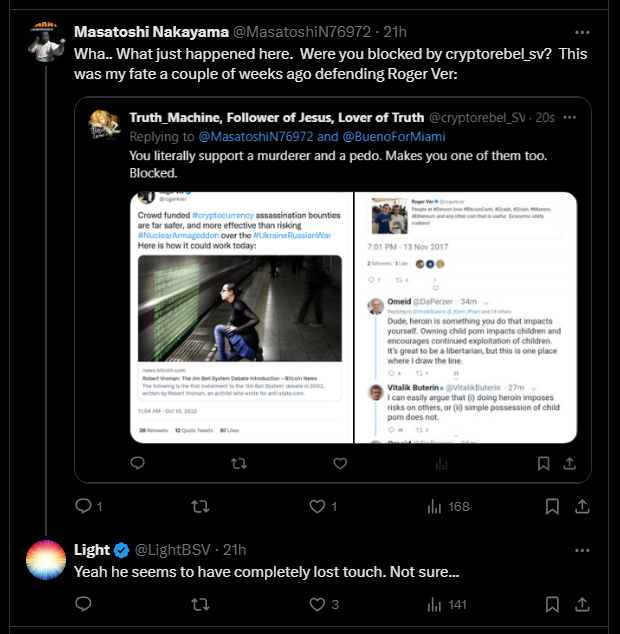View analytics showing 168 views

point(448,506)
